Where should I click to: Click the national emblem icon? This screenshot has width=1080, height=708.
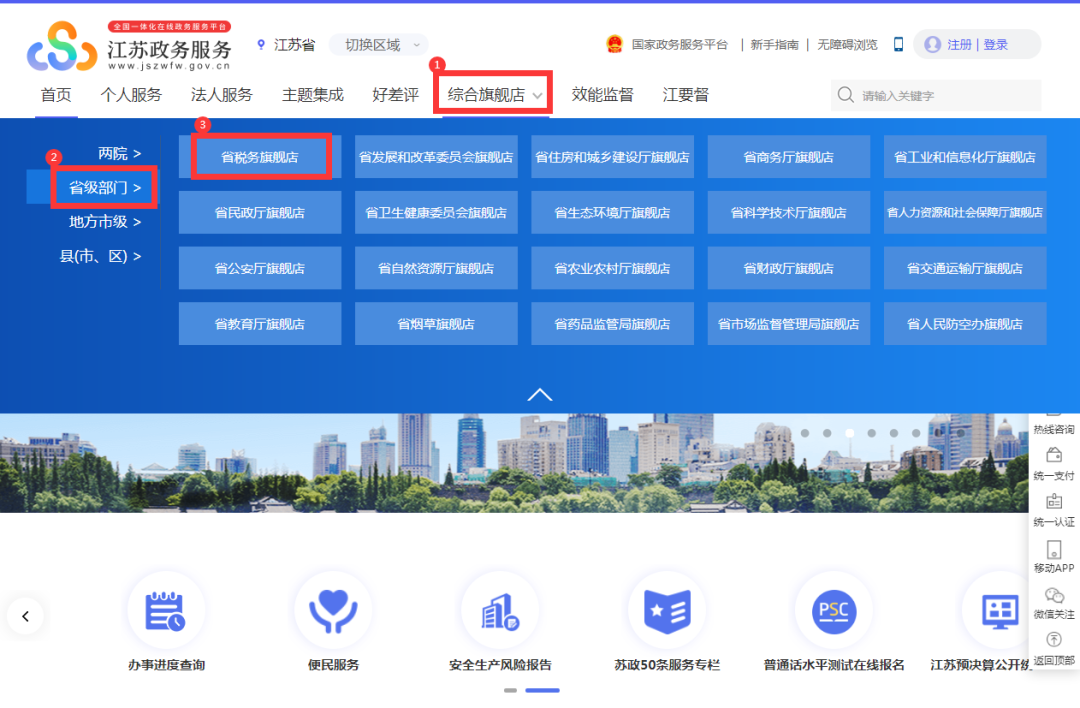[x=614, y=44]
